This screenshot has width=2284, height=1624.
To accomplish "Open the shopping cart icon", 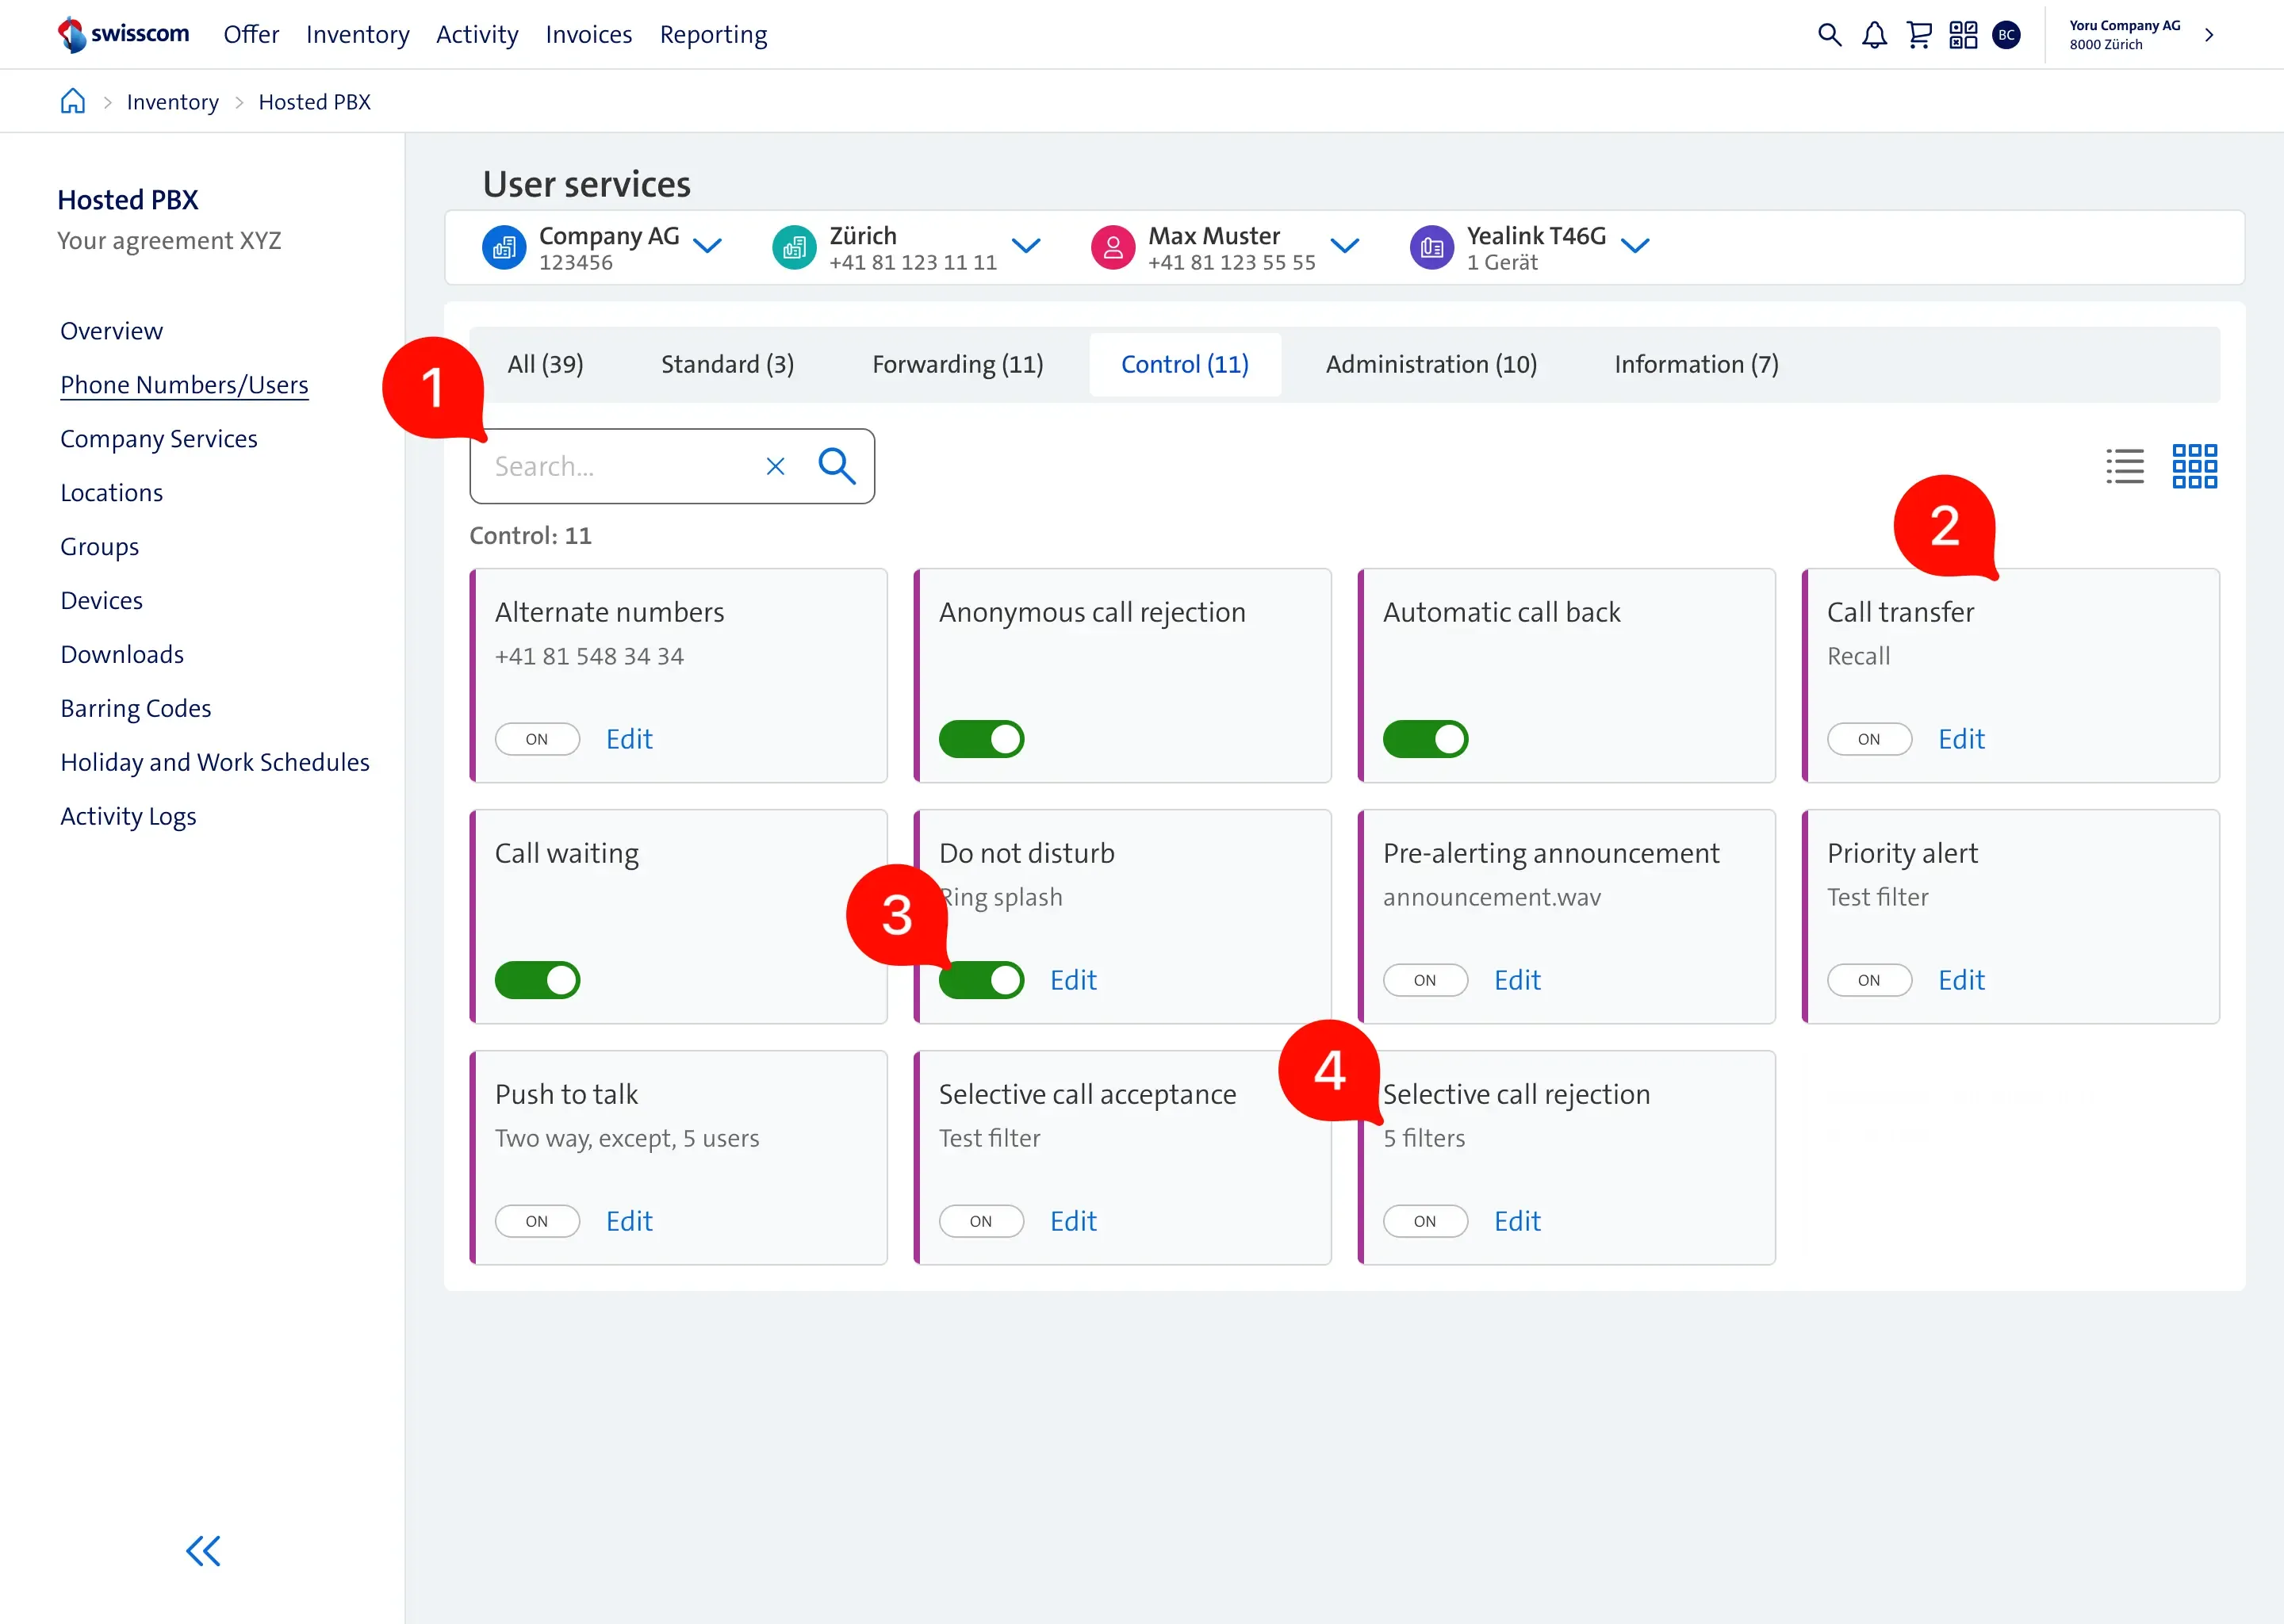I will pyautogui.click(x=1919, y=34).
